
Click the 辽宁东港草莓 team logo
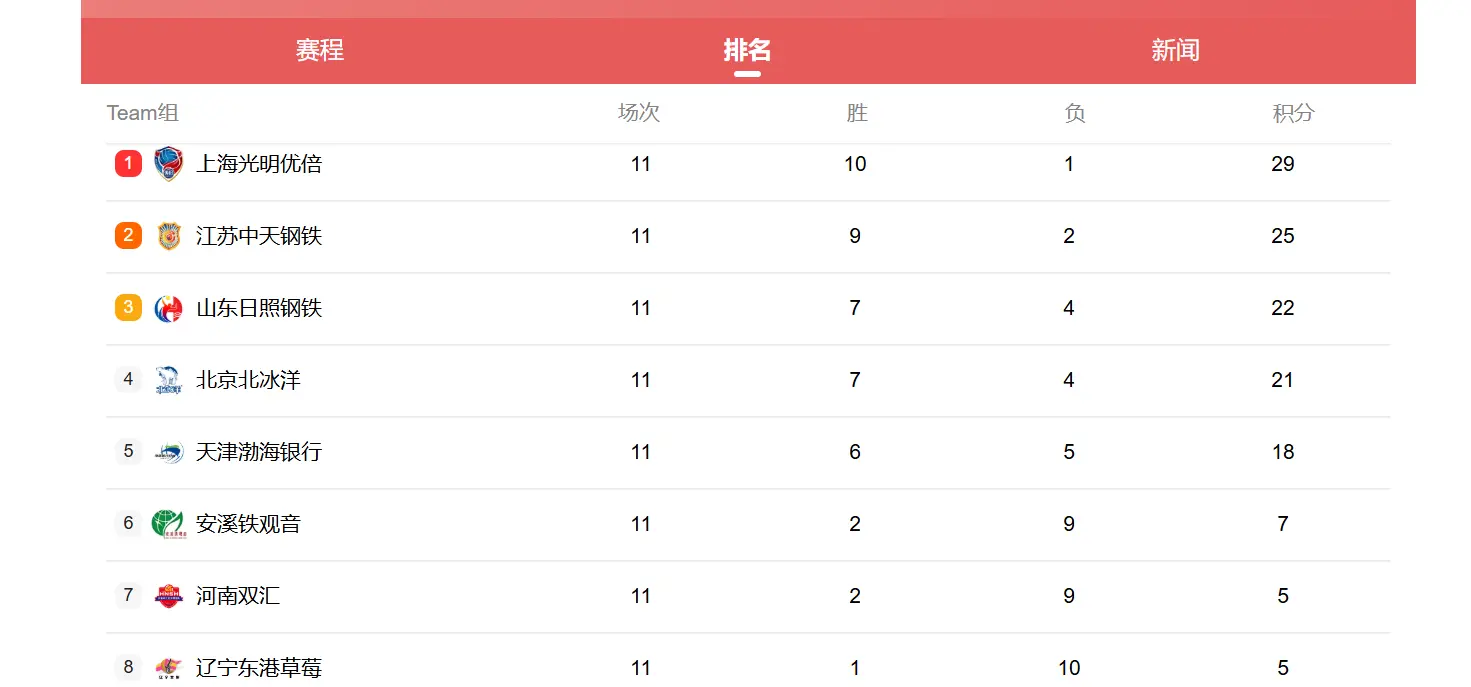point(169,668)
